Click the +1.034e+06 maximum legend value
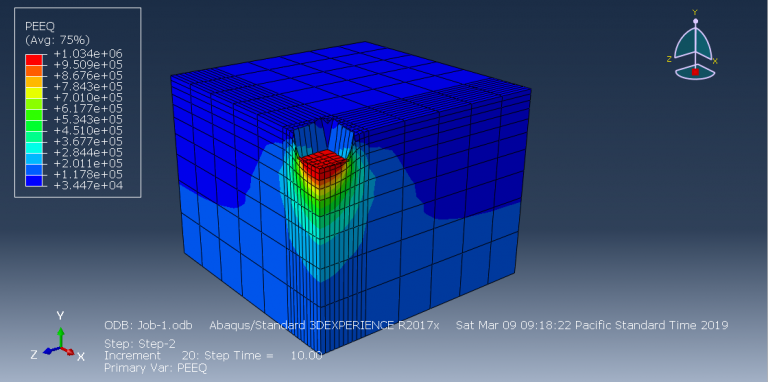Image resolution: width=768 pixels, height=382 pixels. (87, 54)
